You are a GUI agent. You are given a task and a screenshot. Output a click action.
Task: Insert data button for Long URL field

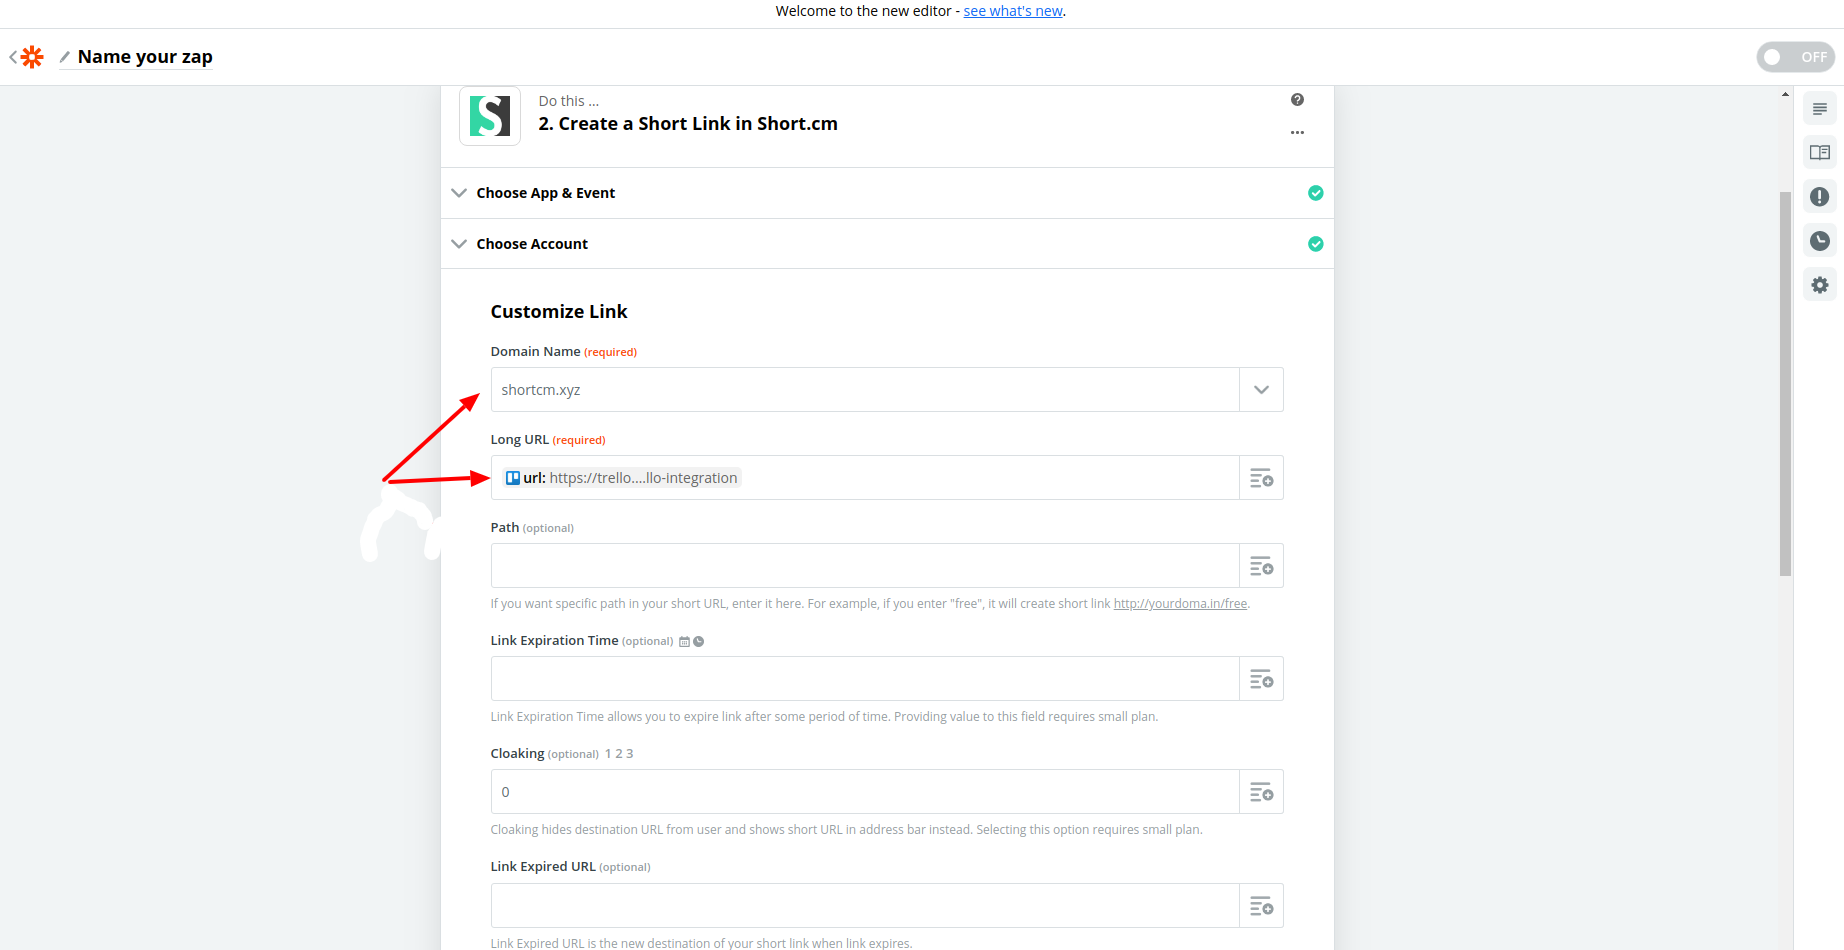click(1261, 478)
